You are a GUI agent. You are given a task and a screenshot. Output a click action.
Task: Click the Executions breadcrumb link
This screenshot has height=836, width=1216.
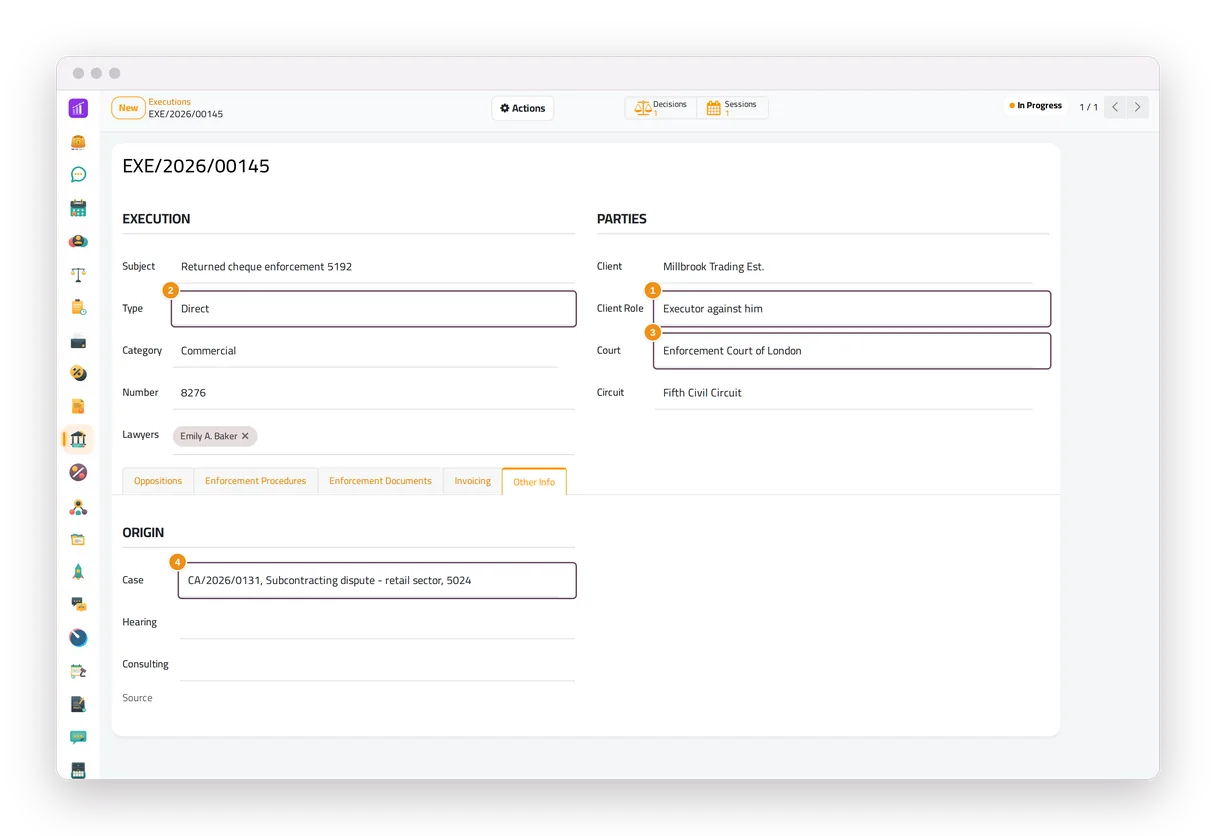click(170, 102)
